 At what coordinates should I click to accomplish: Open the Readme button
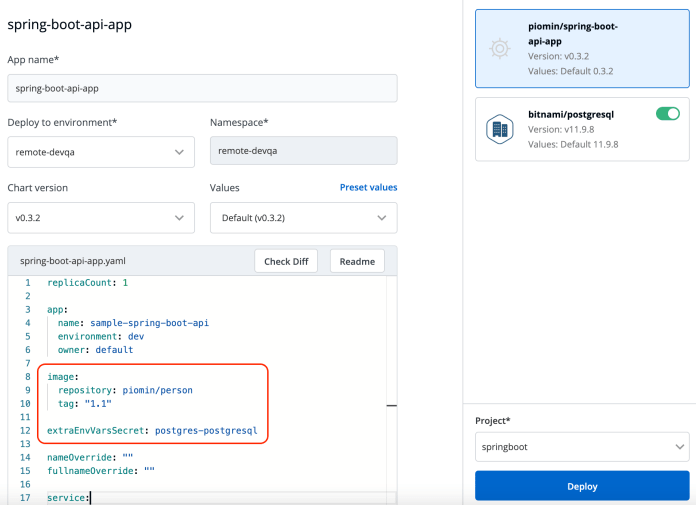(357, 261)
